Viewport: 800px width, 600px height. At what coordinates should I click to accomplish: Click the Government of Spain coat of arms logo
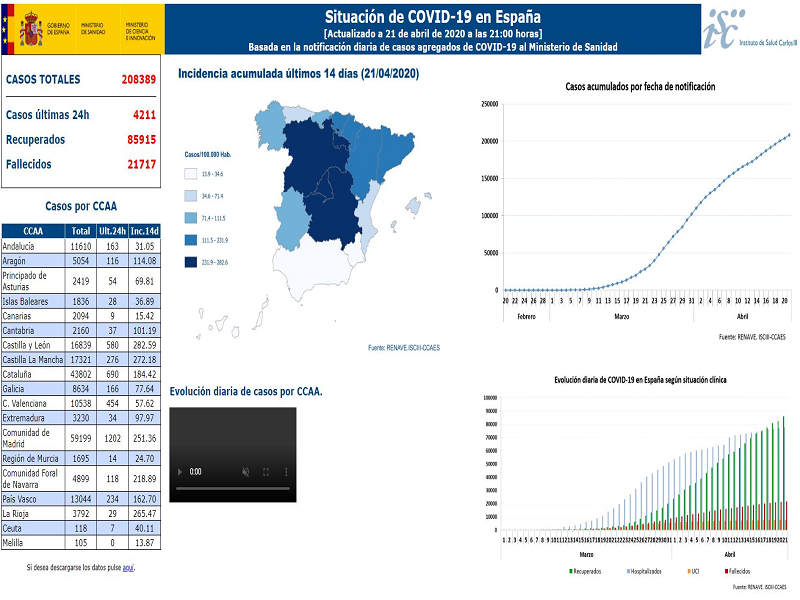coord(31,29)
